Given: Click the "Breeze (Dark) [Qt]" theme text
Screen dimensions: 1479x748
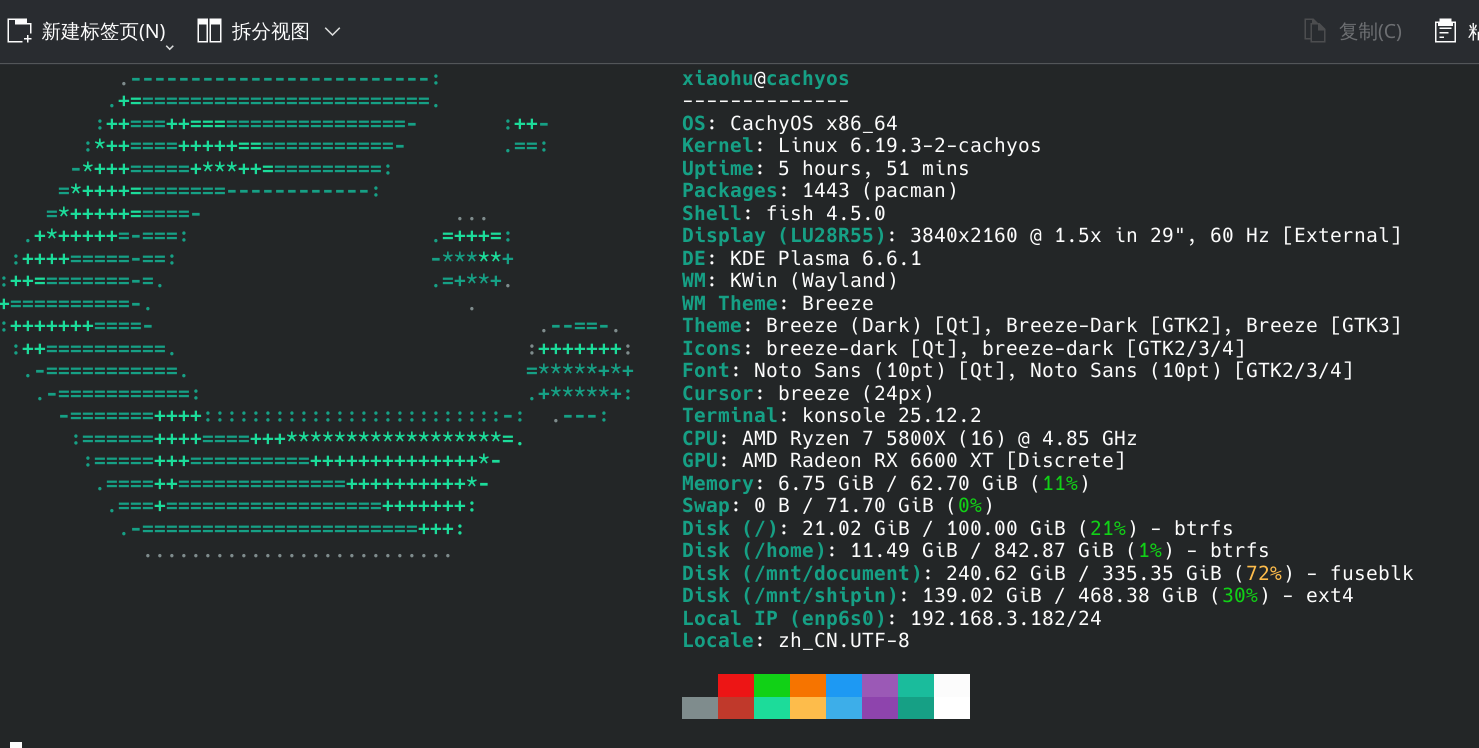Looking at the screenshot, I should click(x=874, y=326).
